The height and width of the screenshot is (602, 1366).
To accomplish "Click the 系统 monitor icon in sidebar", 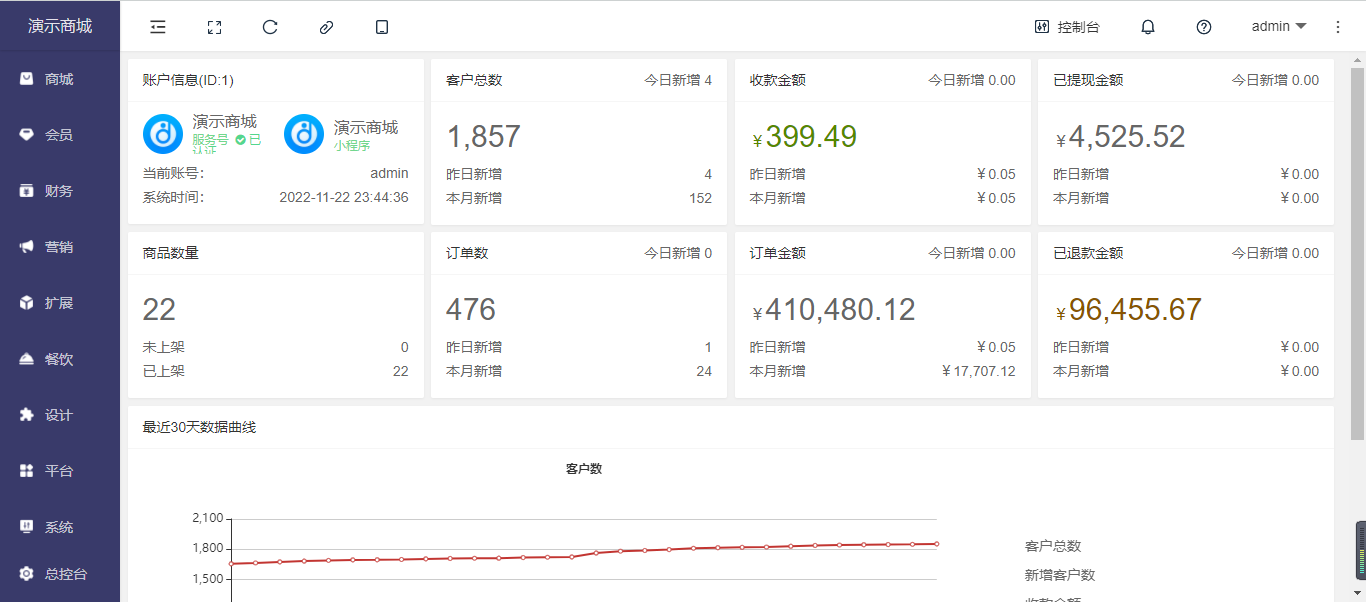I will tap(27, 526).
